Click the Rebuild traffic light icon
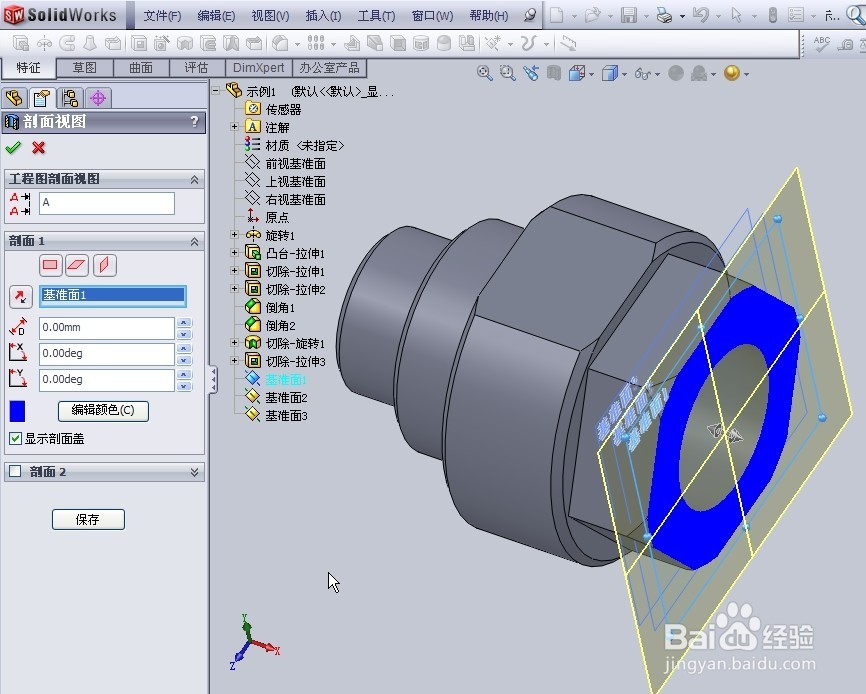The image size is (866, 694). pos(773,15)
